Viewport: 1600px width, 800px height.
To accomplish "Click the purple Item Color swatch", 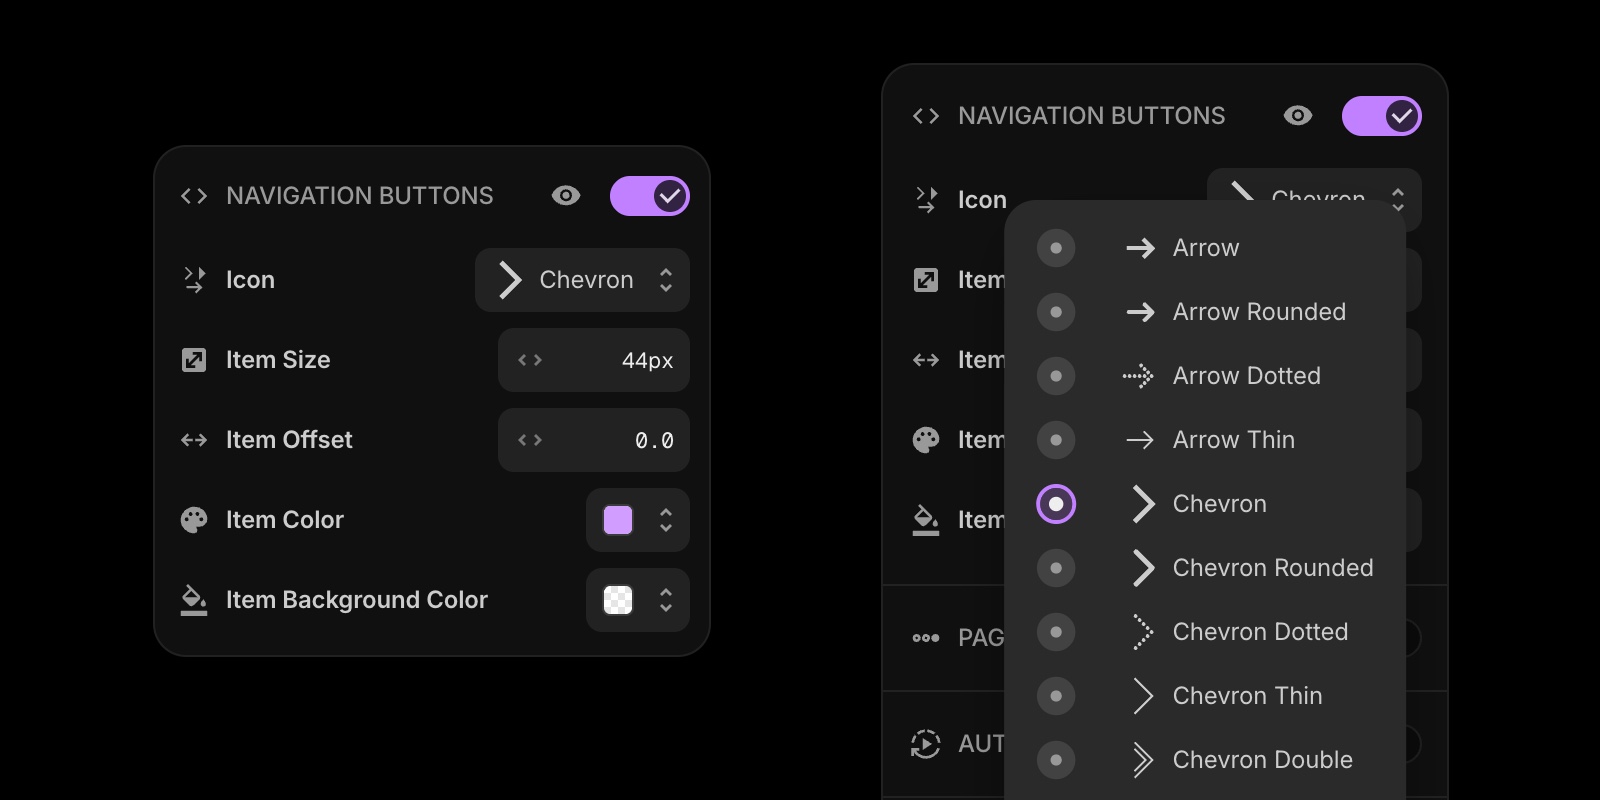I will coord(618,520).
